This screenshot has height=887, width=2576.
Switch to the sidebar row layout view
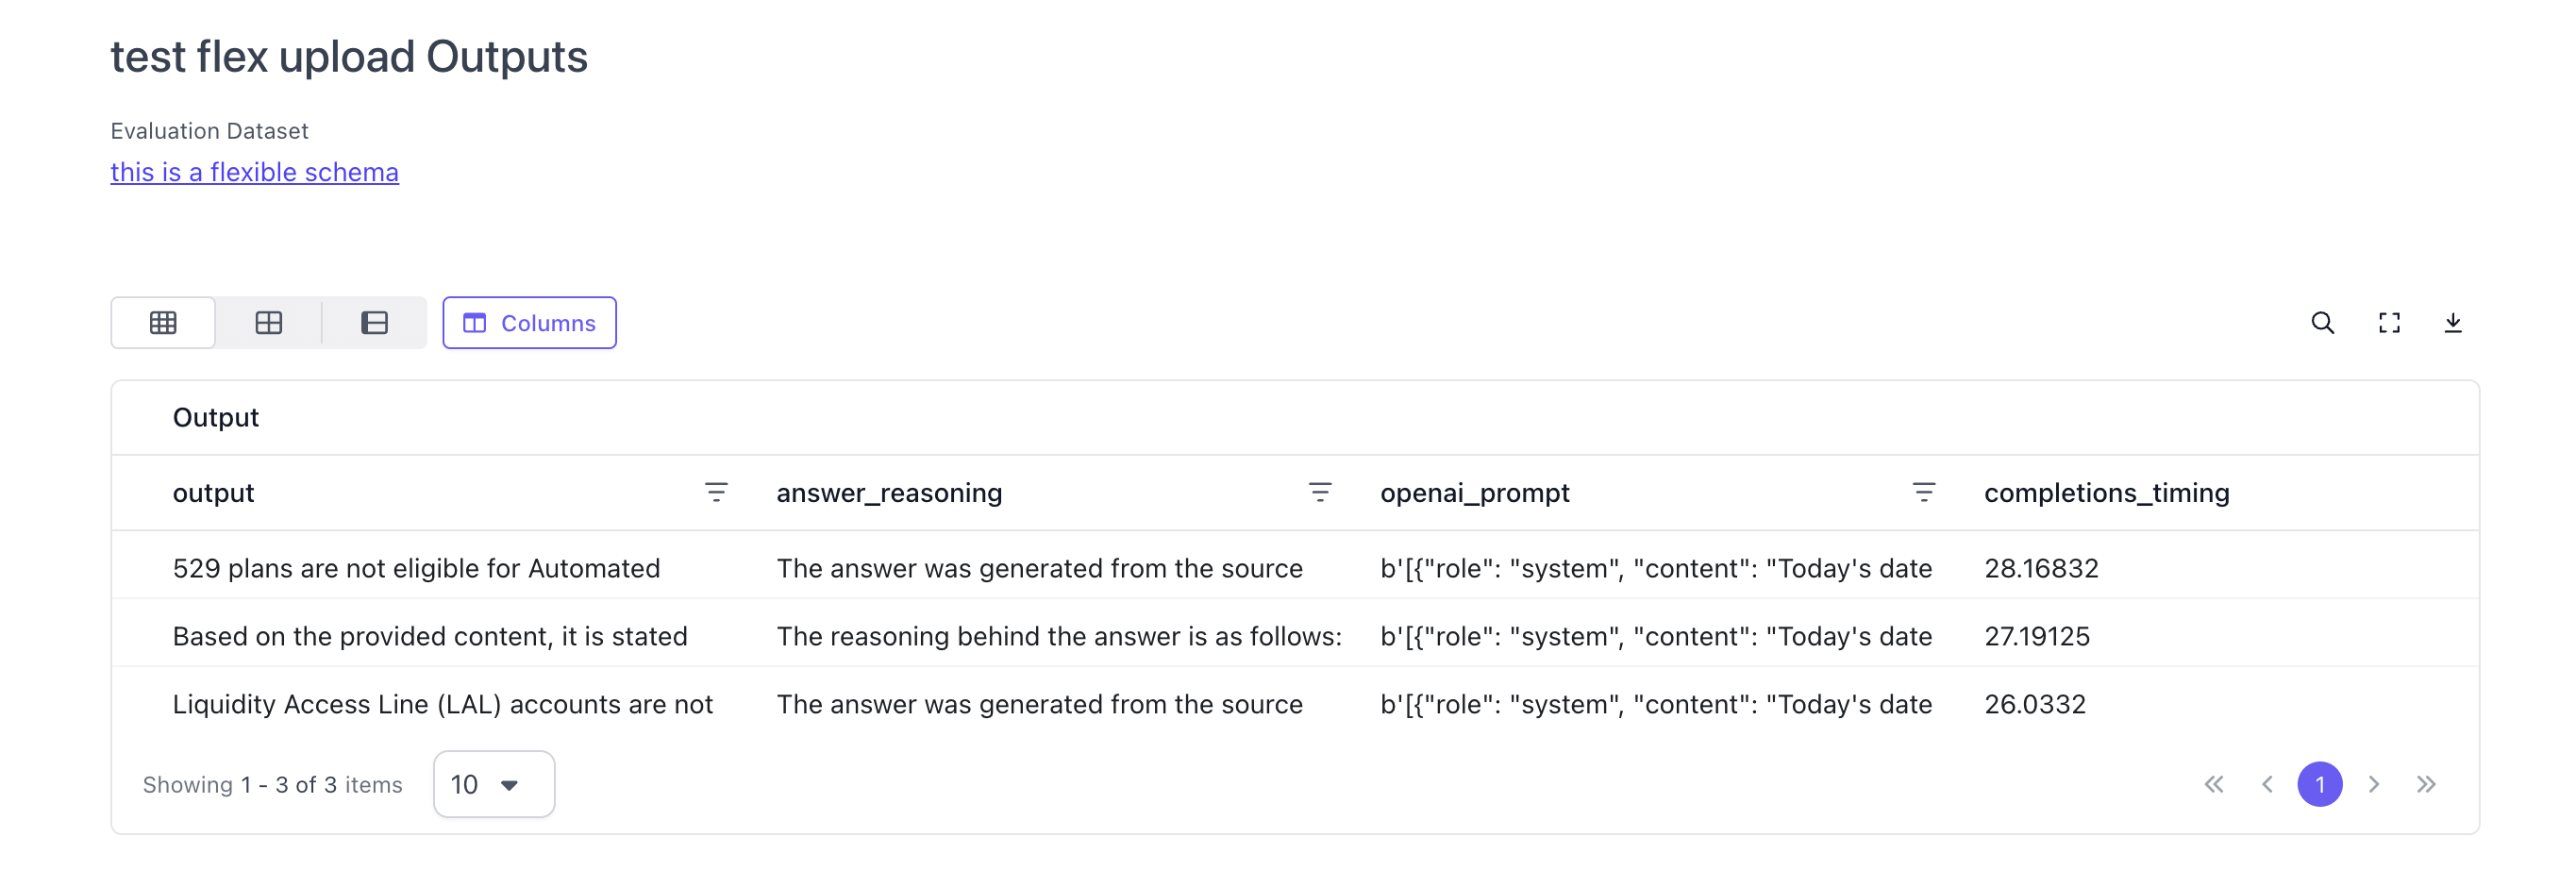(x=374, y=323)
